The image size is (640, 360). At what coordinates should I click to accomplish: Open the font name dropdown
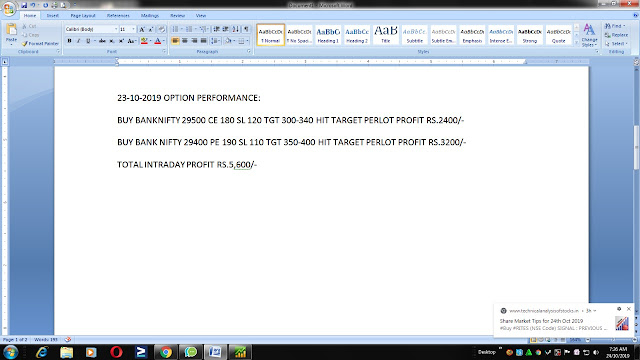(x=116, y=29)
